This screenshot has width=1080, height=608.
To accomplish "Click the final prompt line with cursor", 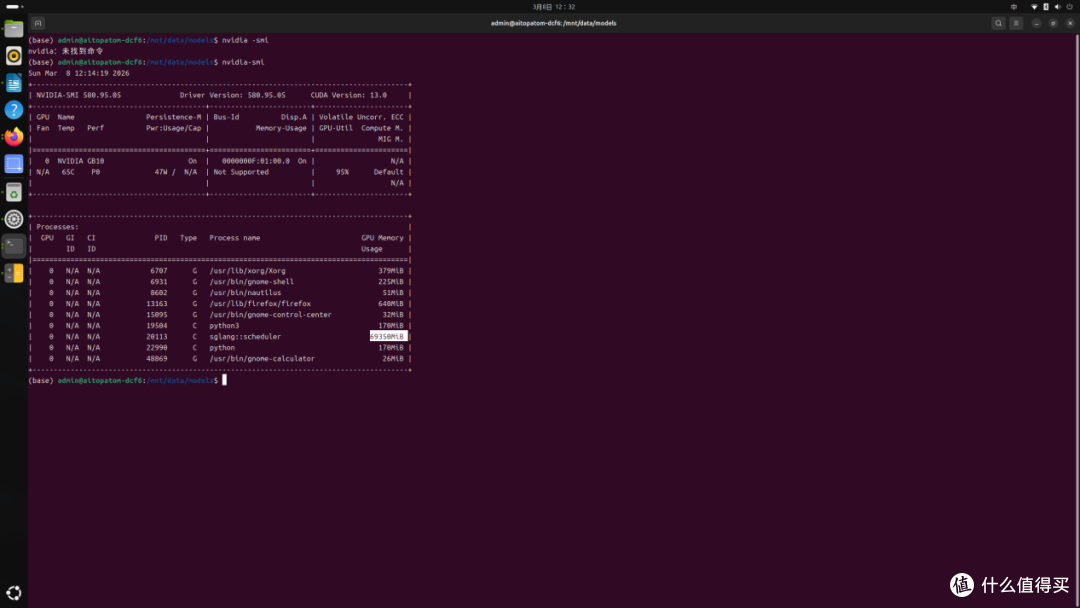I will [127, 380].
